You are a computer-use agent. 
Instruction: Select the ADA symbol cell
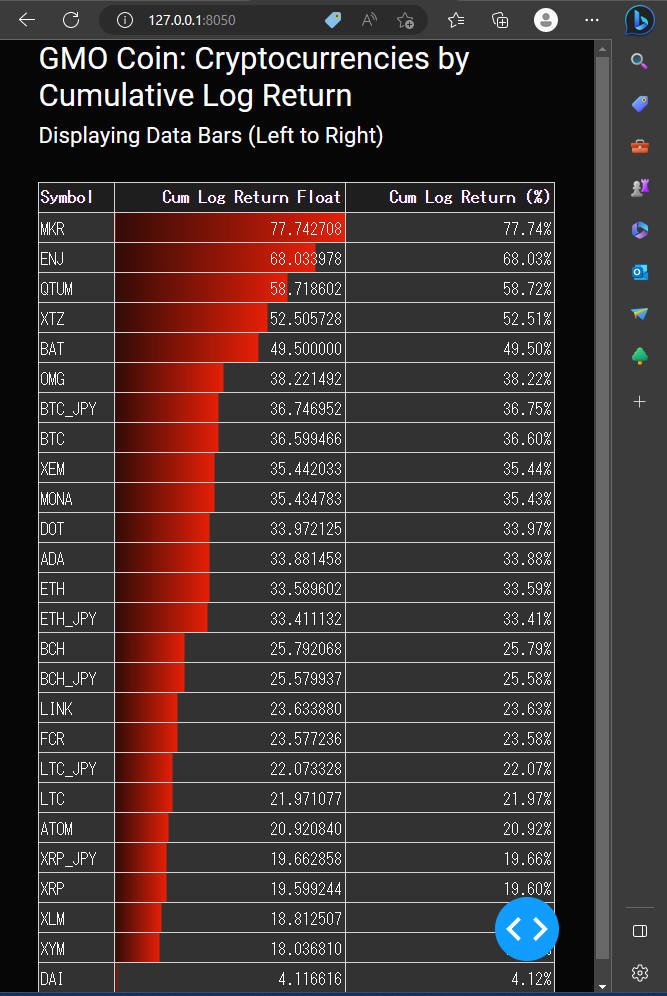click(x=76, y=558)
